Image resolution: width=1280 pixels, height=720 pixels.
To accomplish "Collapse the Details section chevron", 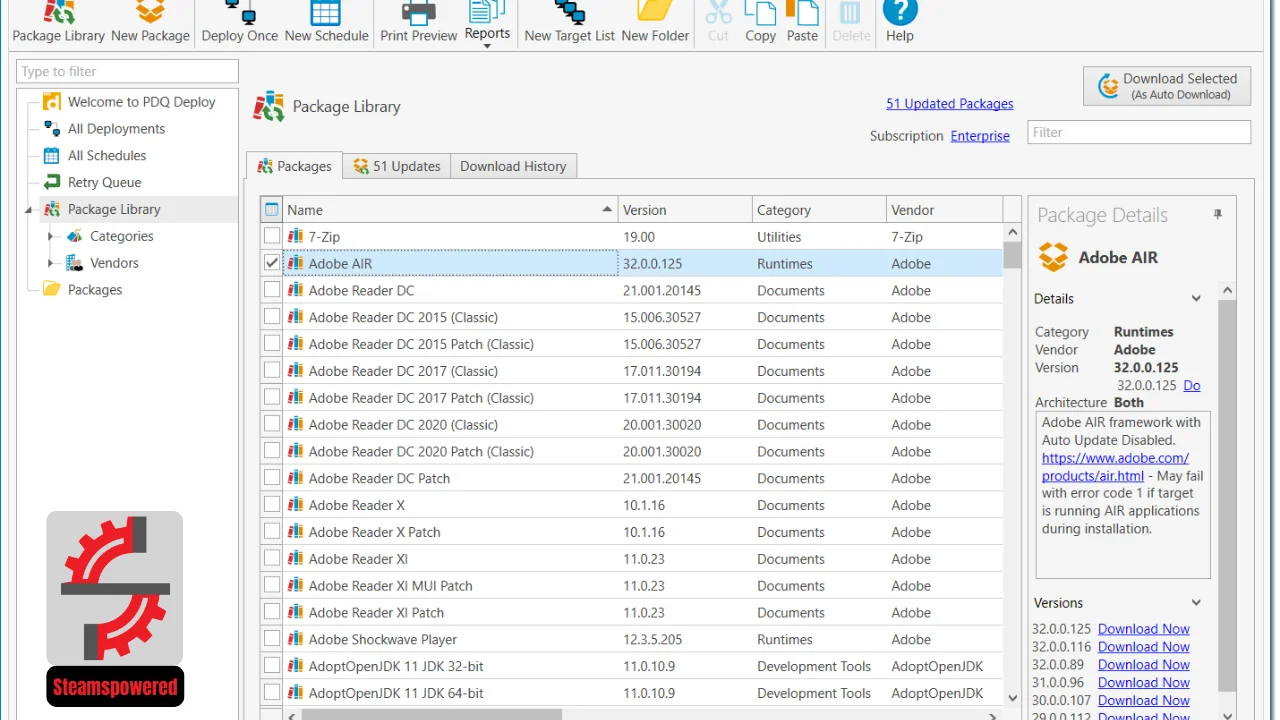I will (x=1196, y=299).
